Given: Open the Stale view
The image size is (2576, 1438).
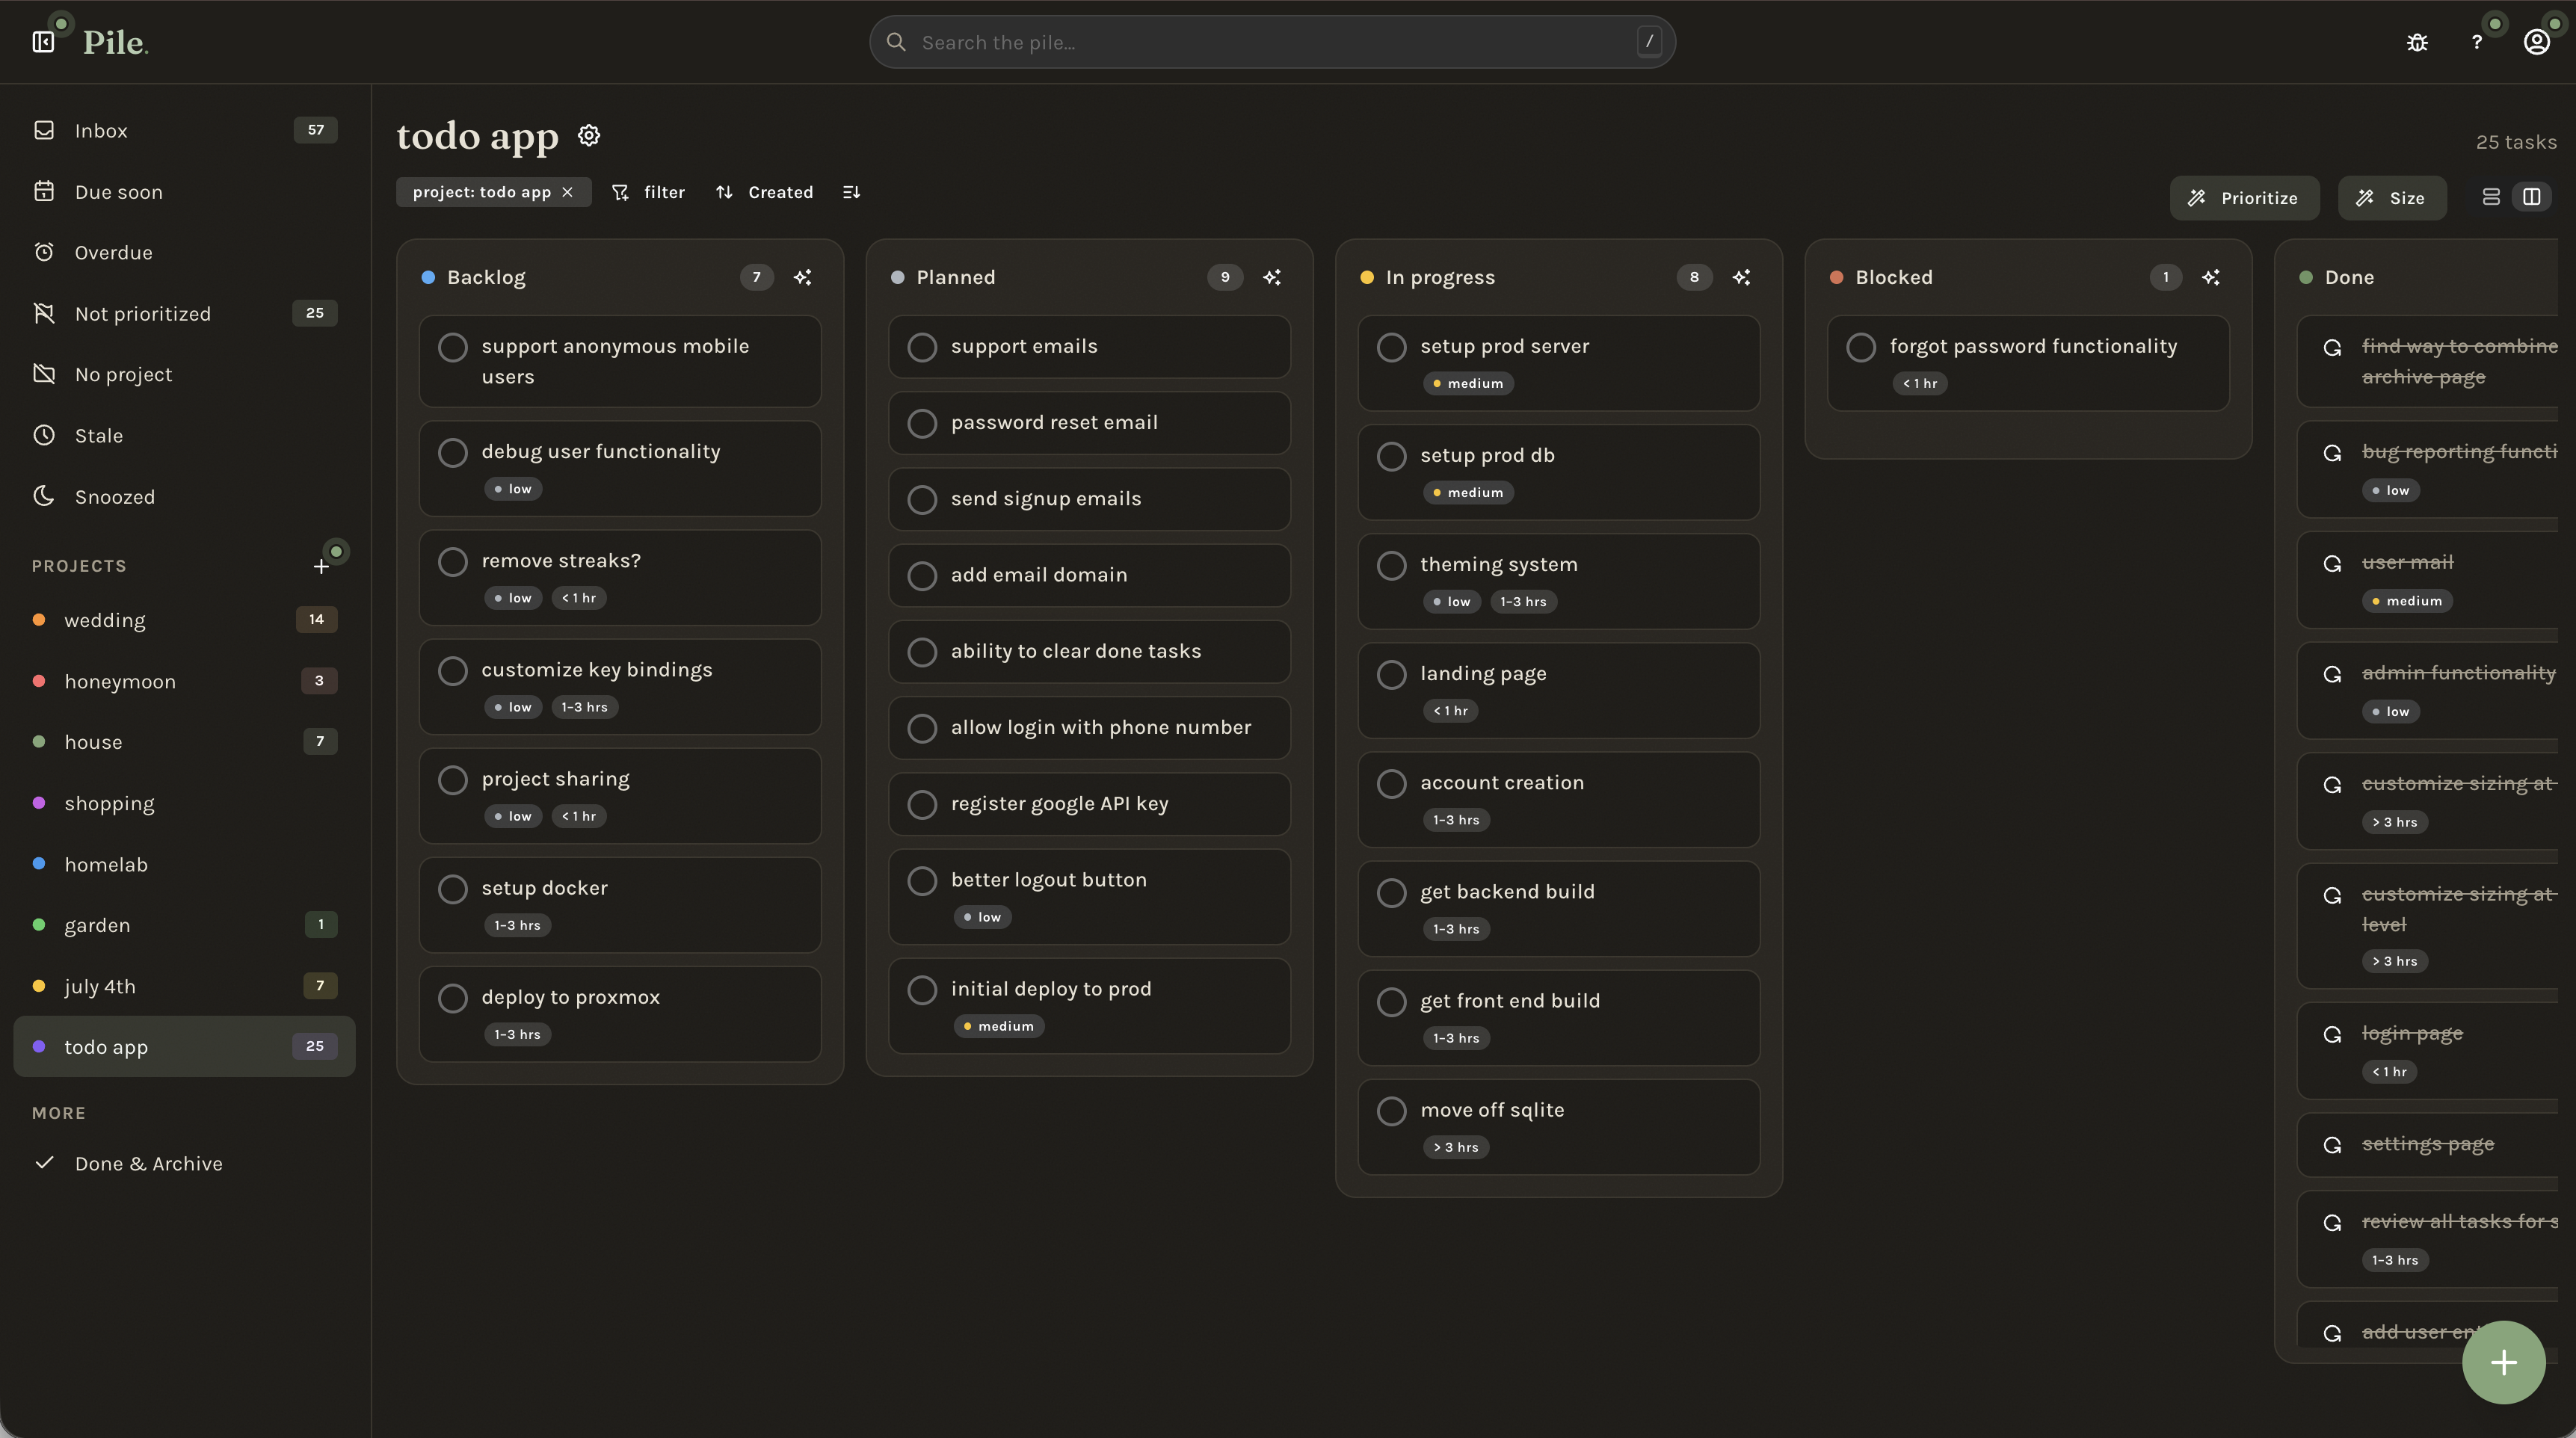Looking at the screenshot, I should tap(185, 435).
